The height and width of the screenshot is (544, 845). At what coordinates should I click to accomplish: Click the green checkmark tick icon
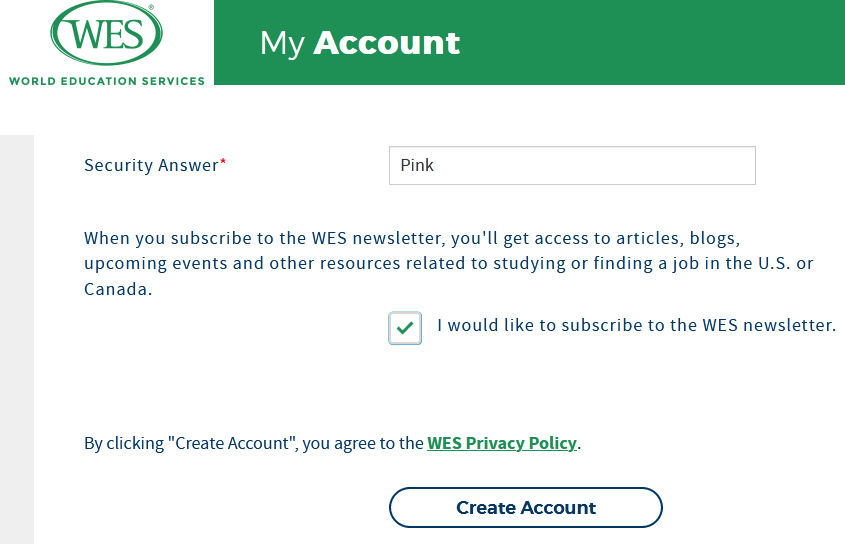tap(405, 327)
